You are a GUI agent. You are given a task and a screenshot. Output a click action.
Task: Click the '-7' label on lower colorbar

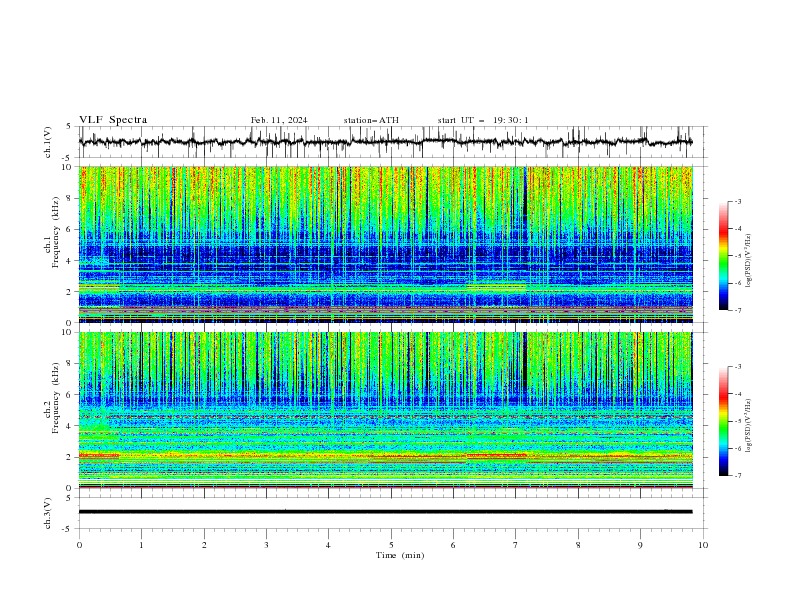tap(738, 475)
